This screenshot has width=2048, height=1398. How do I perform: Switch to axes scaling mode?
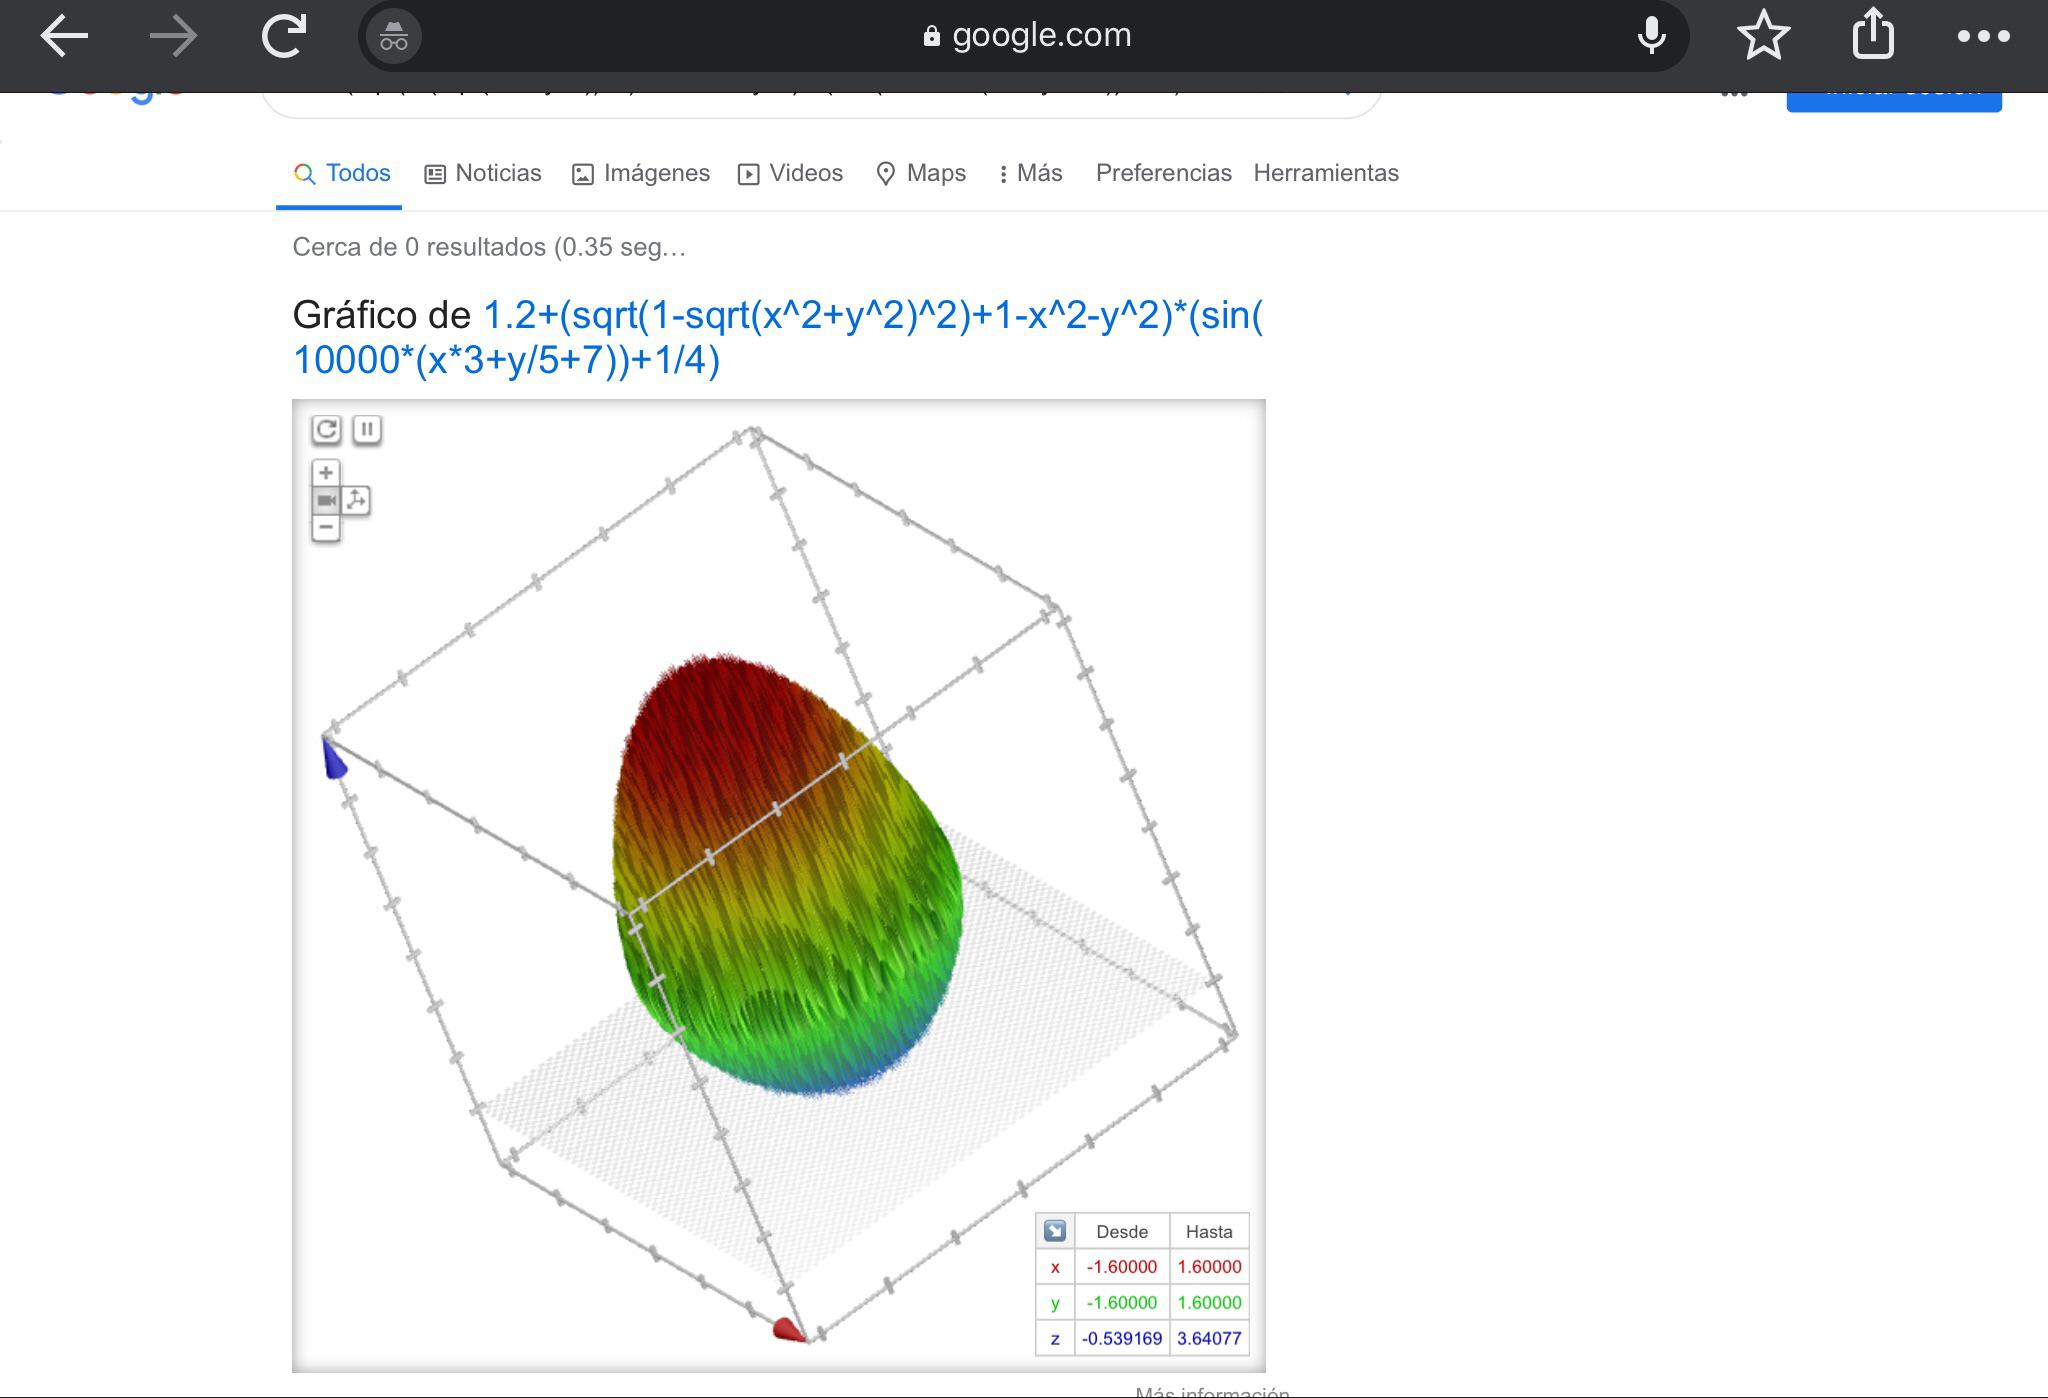coord(356,500)
